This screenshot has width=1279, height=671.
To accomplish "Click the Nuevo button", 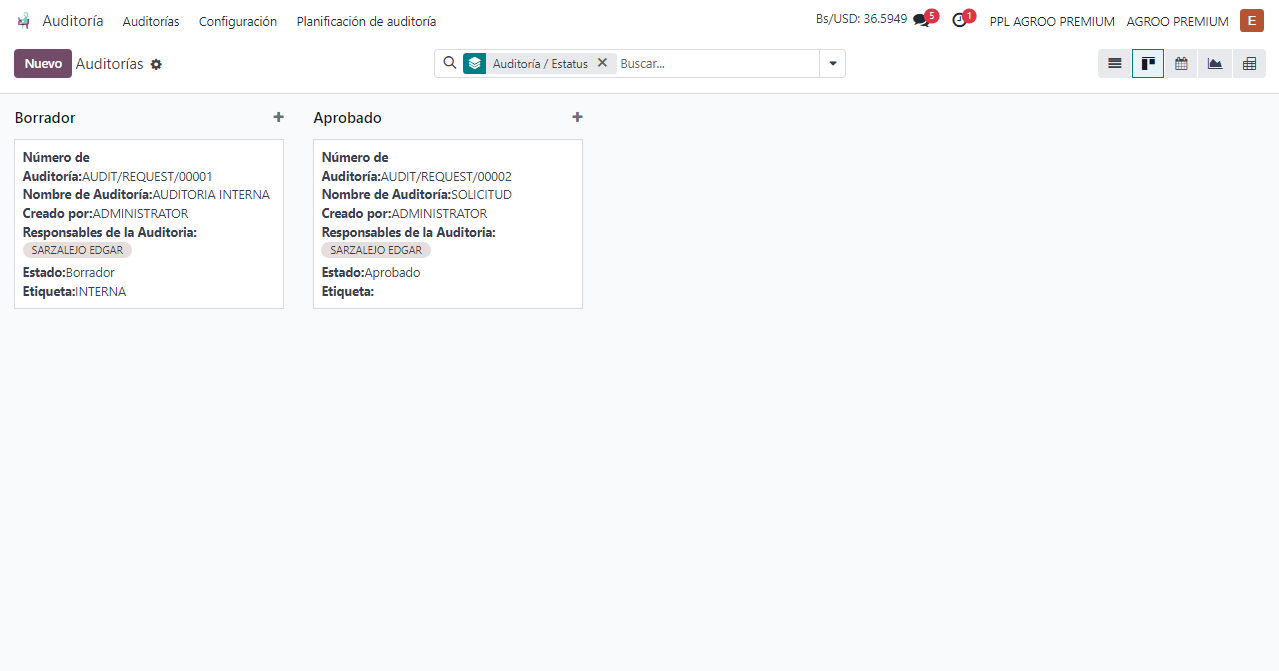I will [43, 64].
